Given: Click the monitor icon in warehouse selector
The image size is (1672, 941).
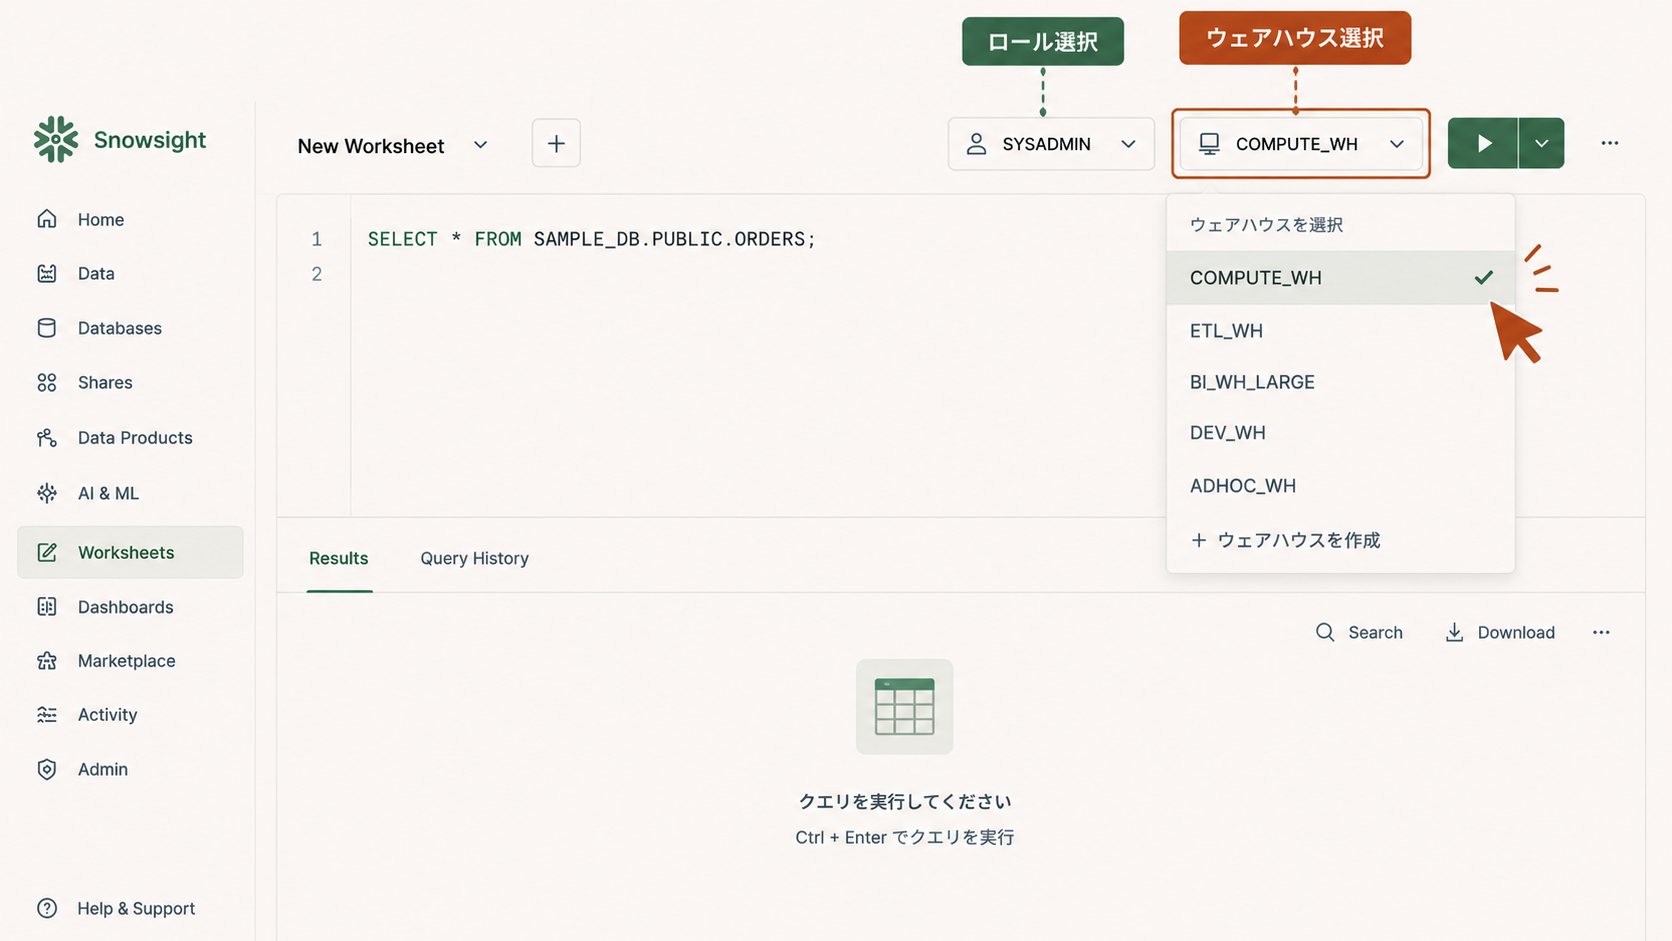Looking at the screenshot, I should click(1209, 144).
